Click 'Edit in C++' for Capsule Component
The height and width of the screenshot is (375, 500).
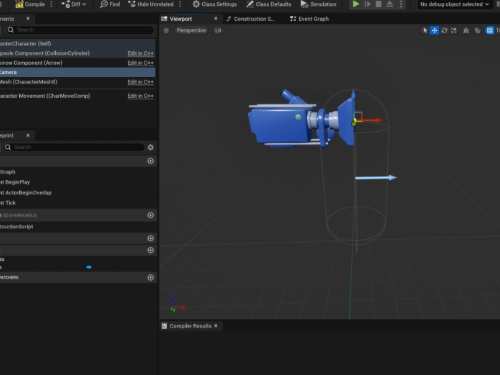pos(141,53)
